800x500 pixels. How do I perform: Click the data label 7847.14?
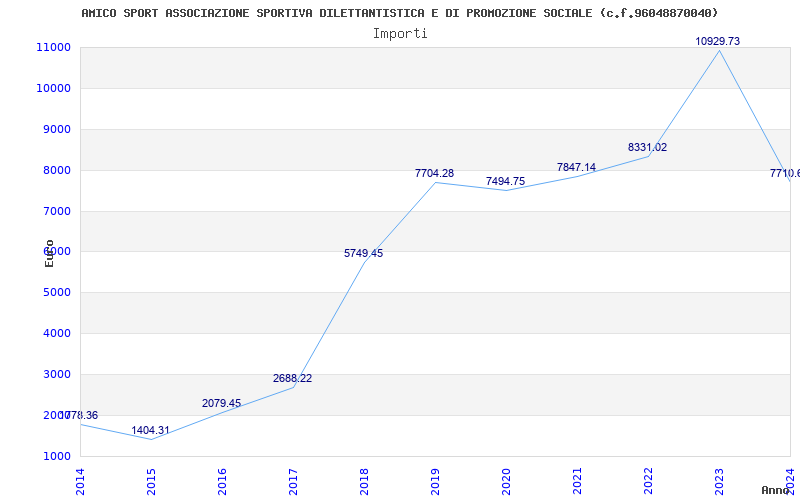[576, 167]
